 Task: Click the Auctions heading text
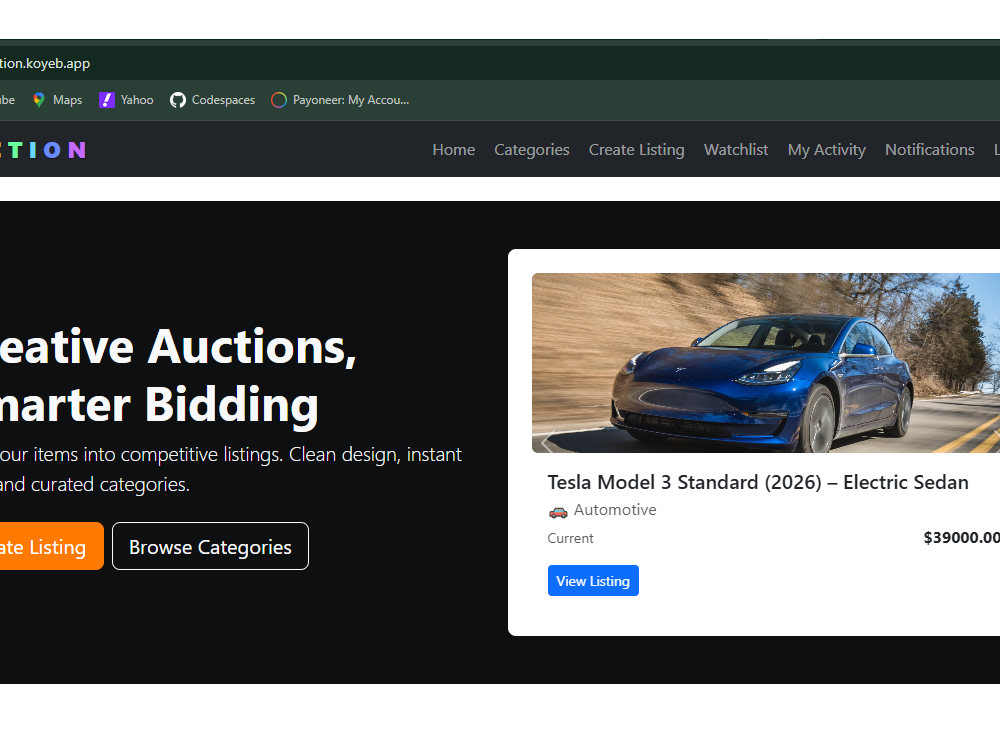(251, 347)
